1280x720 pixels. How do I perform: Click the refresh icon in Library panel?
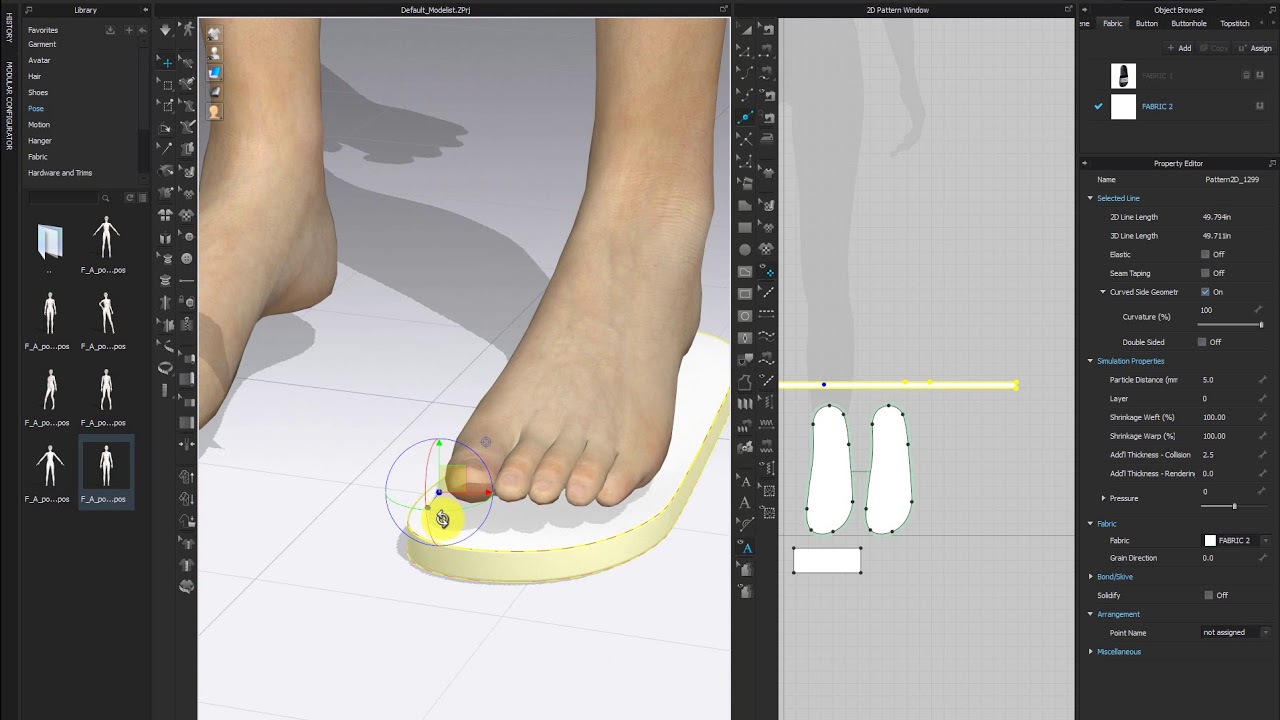tap(129, 198)
